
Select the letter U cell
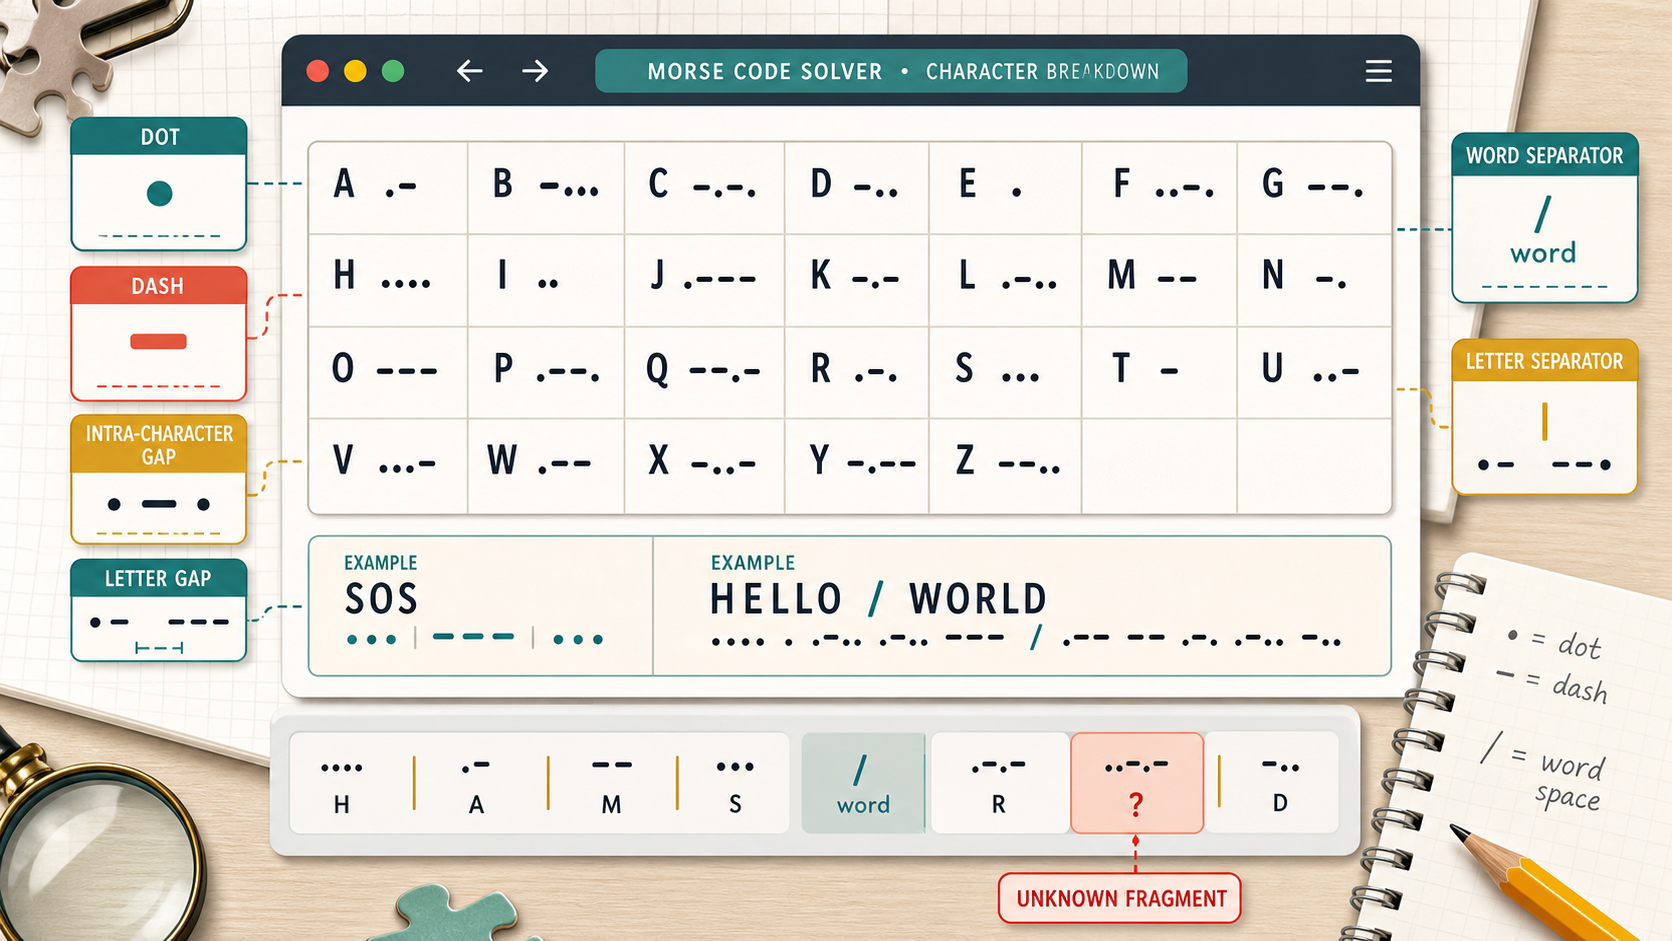click(1314, 372)
